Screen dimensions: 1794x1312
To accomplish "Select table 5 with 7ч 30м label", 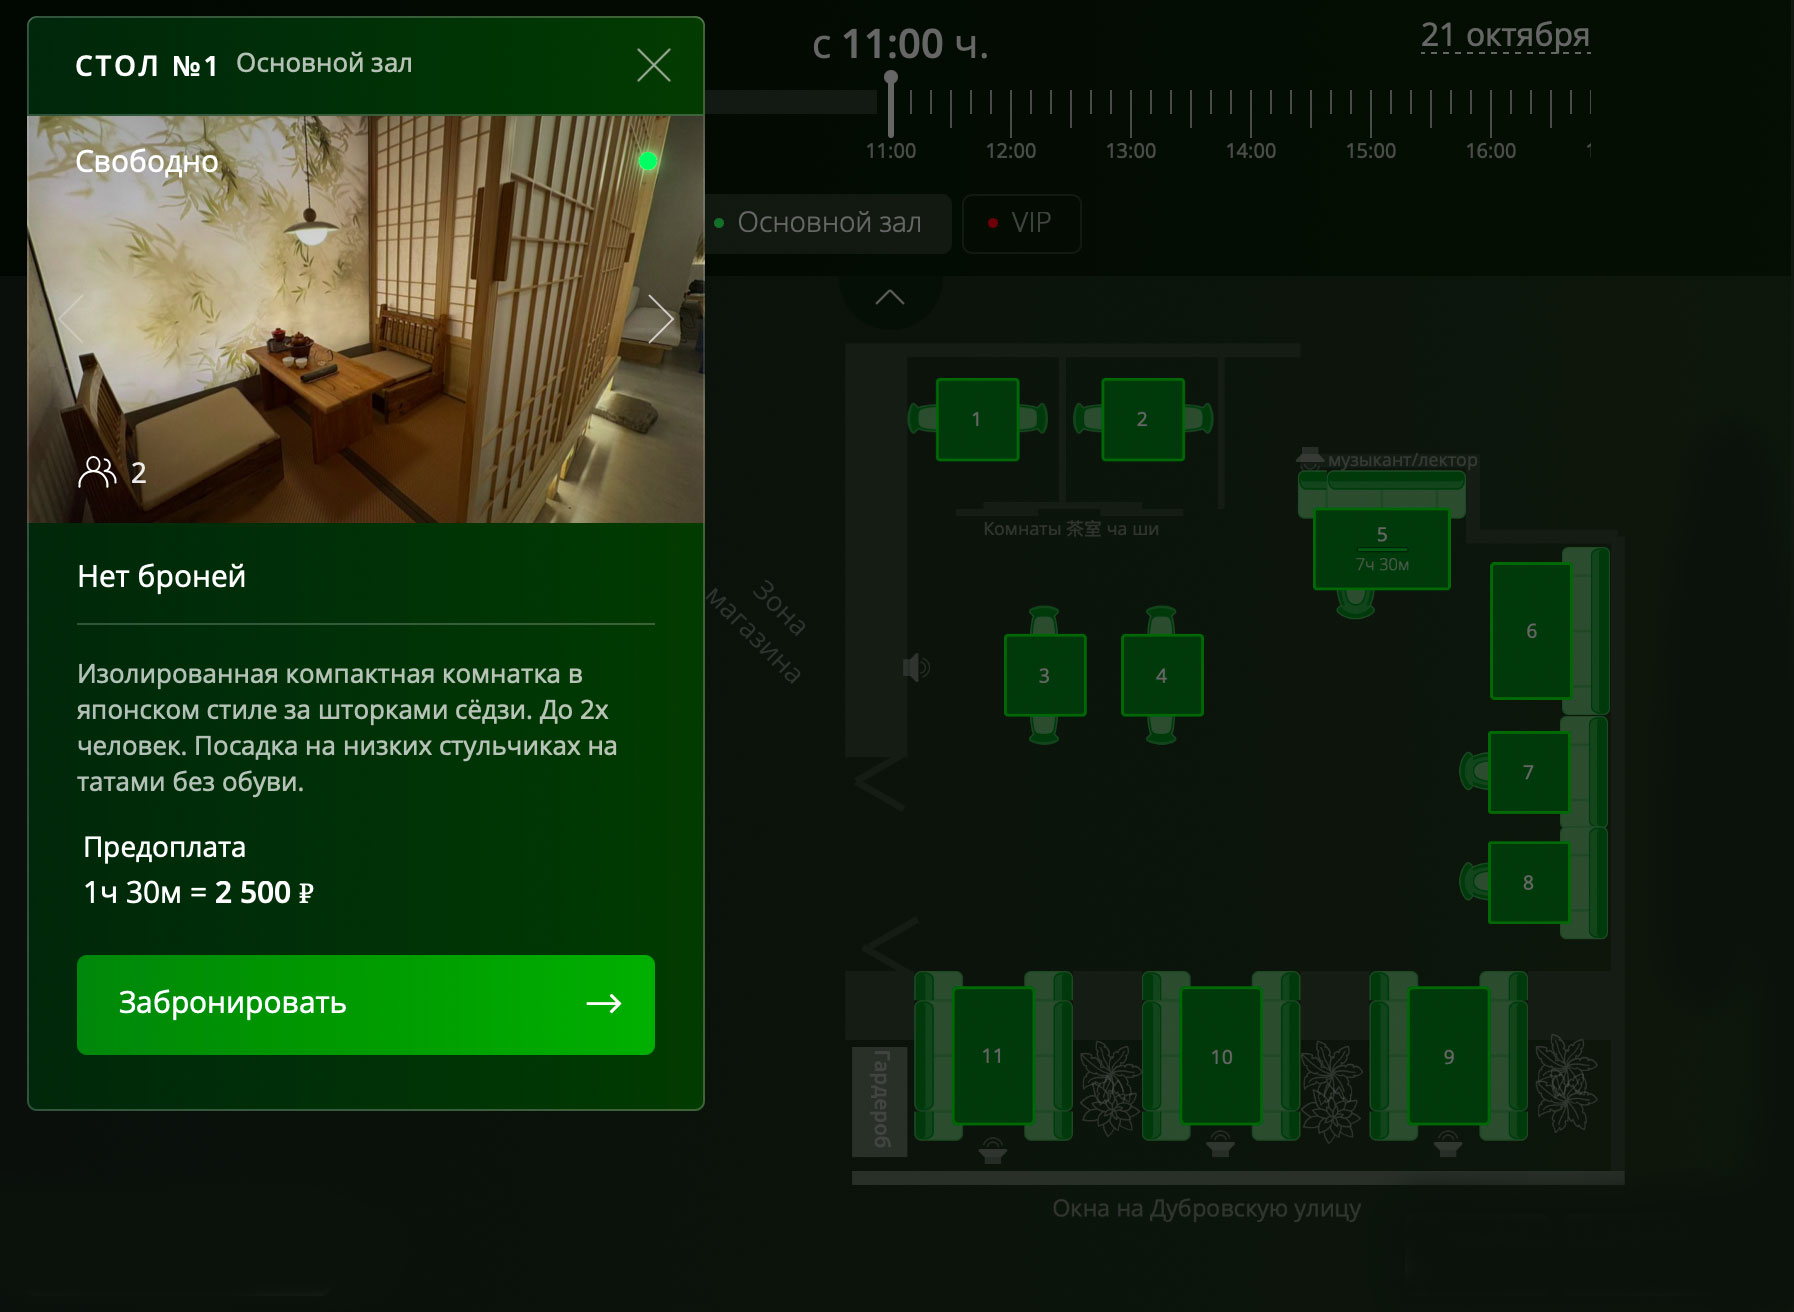I will [x=1381, y=548].
